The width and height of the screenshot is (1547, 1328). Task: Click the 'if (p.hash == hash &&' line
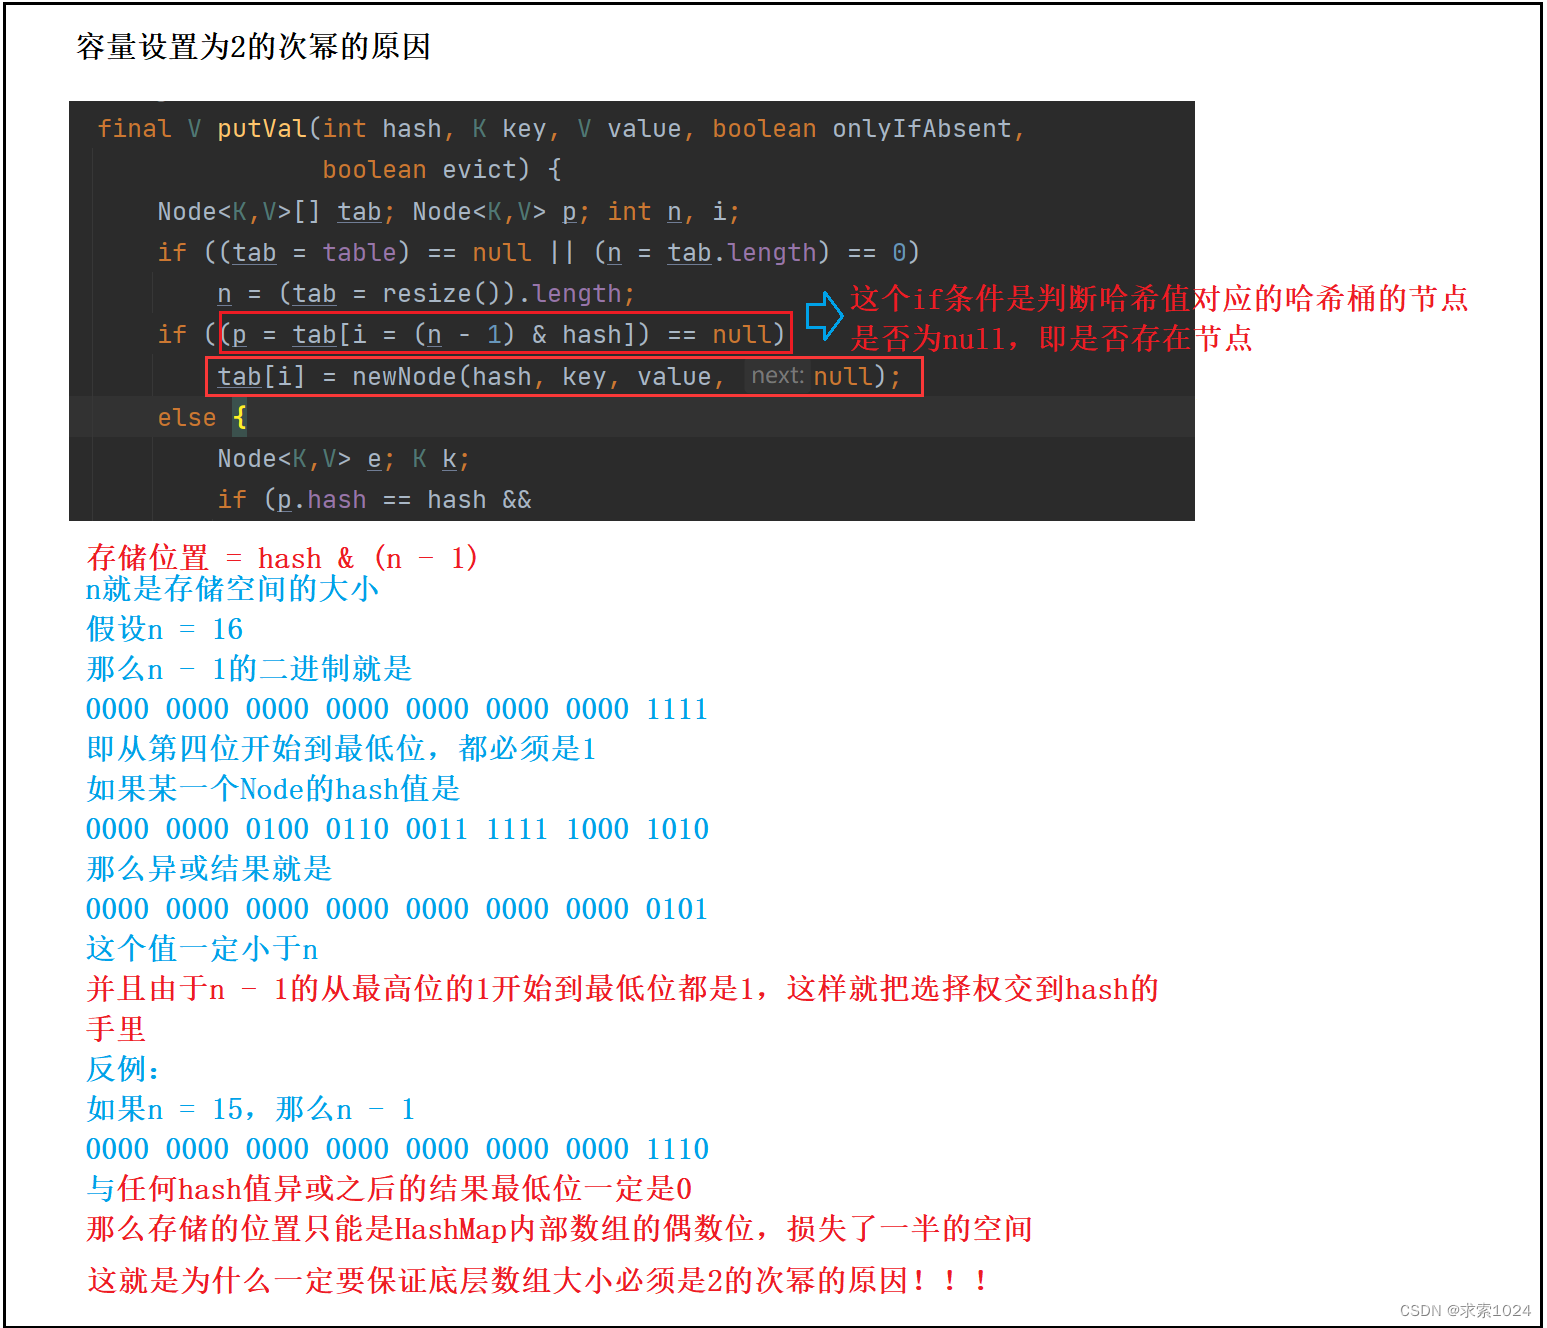click(x=374, y=499)
